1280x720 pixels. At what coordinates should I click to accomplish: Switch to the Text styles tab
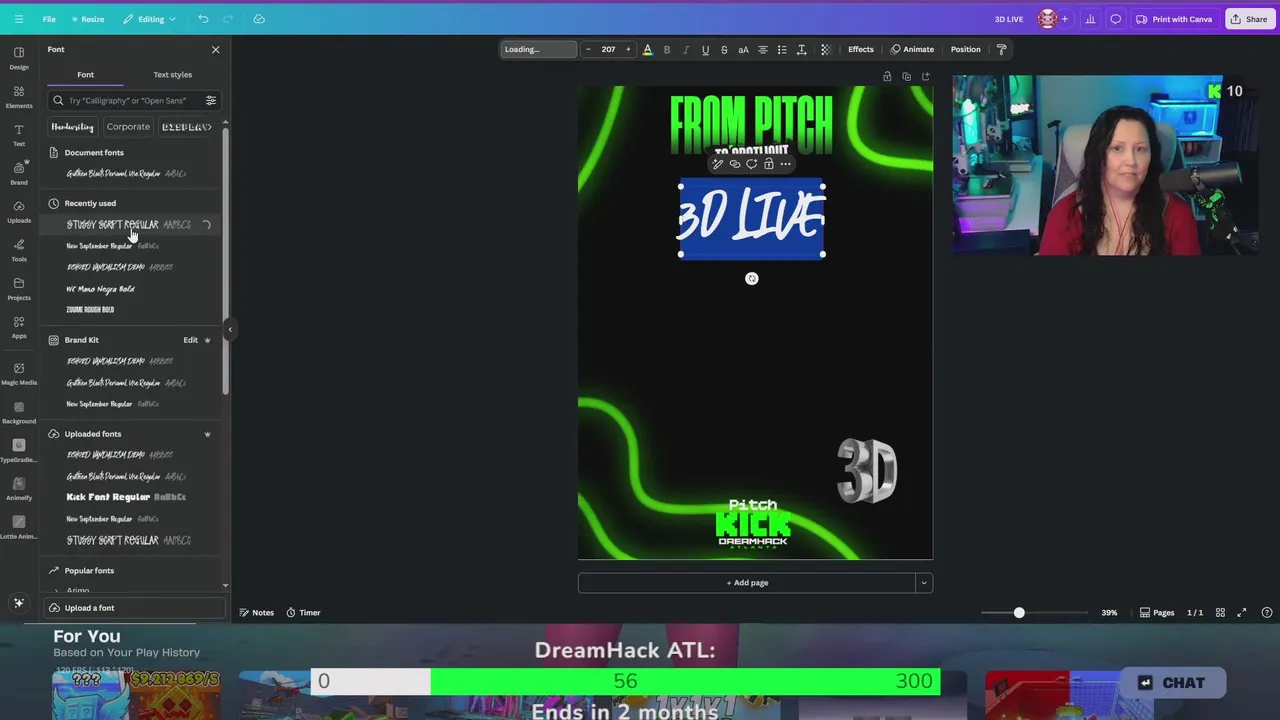pos(173,75)
